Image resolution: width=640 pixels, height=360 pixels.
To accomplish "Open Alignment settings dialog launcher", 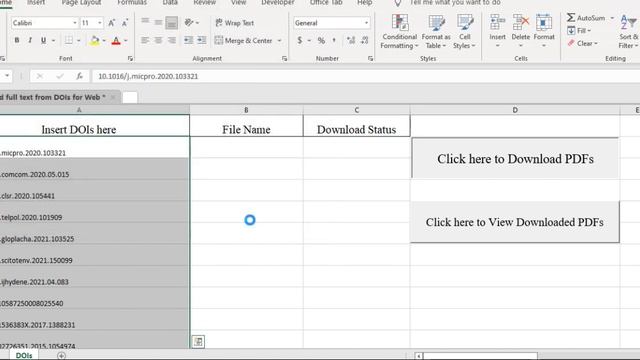I will point(284,59).
